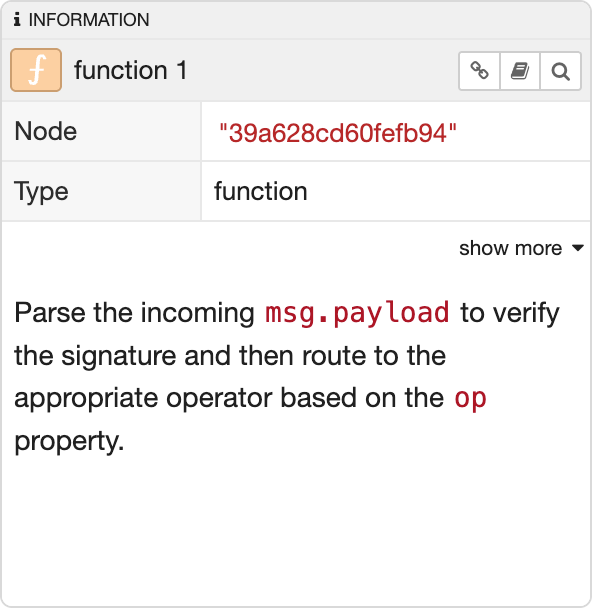Screen dimensions: 592x608
Task: Click the 'function 1' node name
Action: [131, 70]
